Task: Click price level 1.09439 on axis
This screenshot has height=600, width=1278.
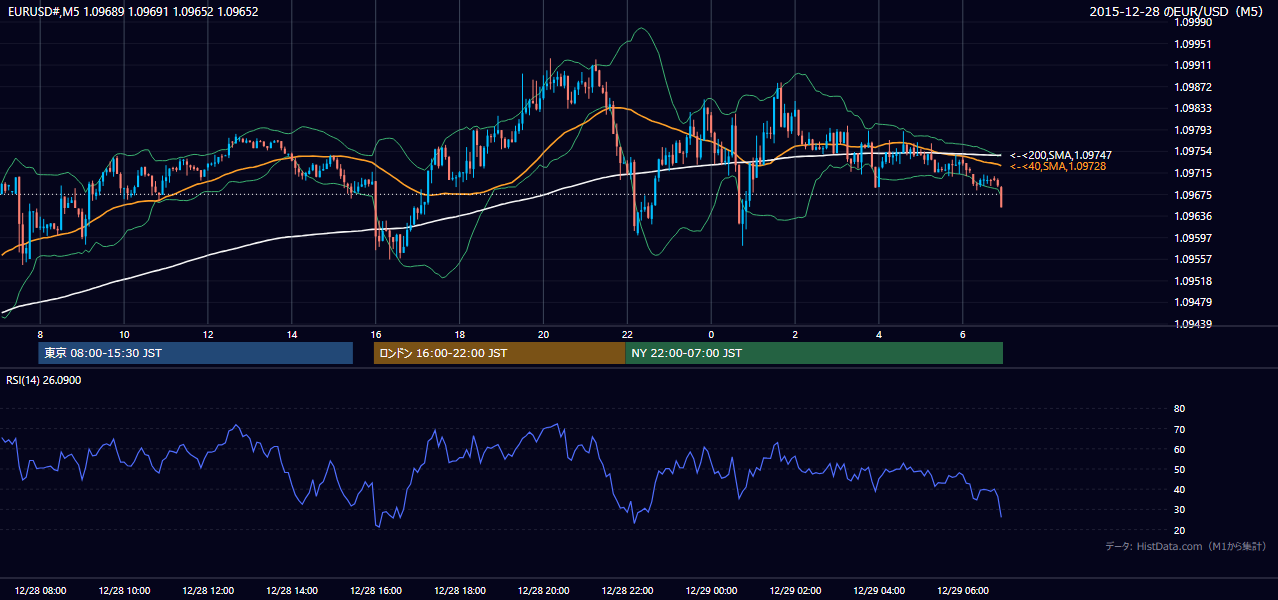Action: point(1193,324)
